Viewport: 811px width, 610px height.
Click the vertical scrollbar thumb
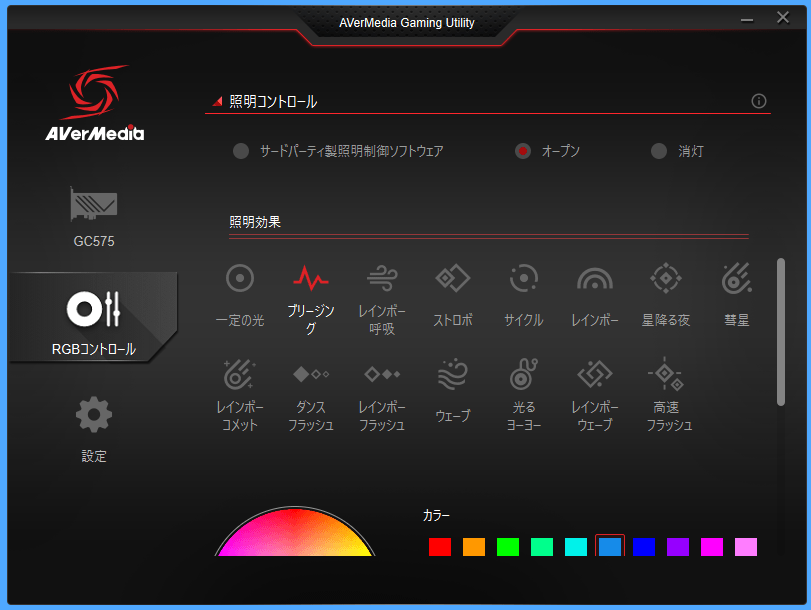[x=781, y=332]
